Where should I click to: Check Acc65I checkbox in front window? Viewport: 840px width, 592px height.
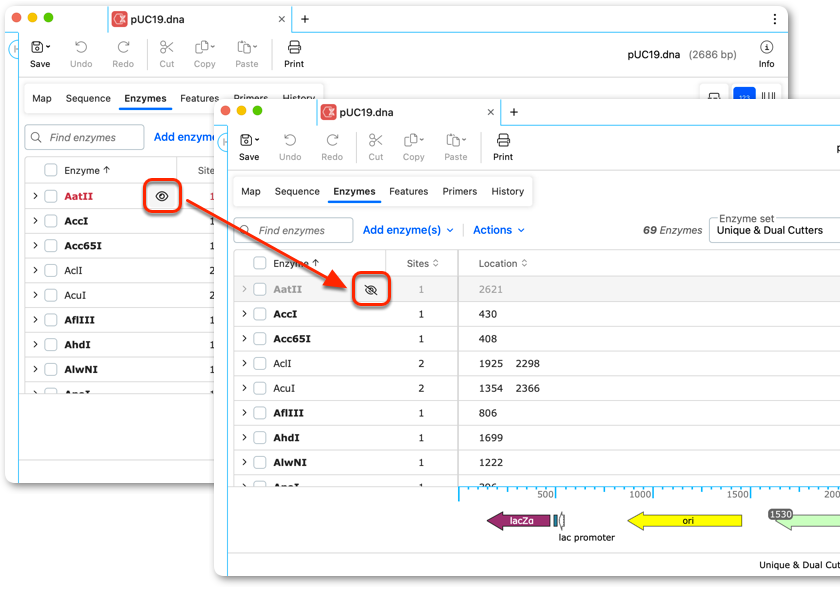(260, 339)
